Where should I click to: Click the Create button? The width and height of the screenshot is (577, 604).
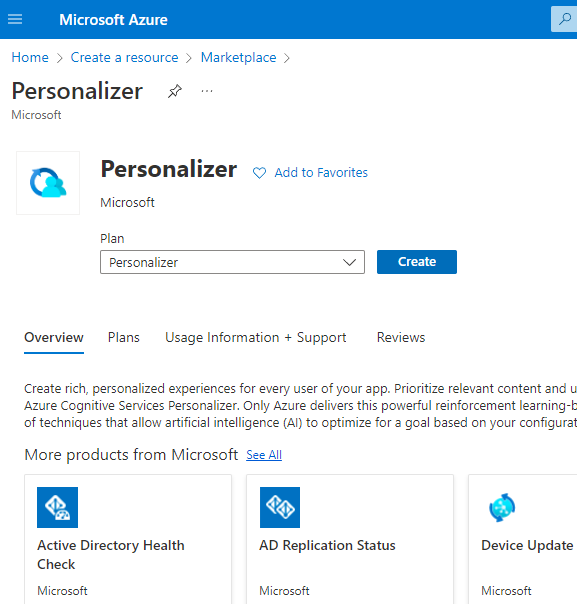point(417,262)
